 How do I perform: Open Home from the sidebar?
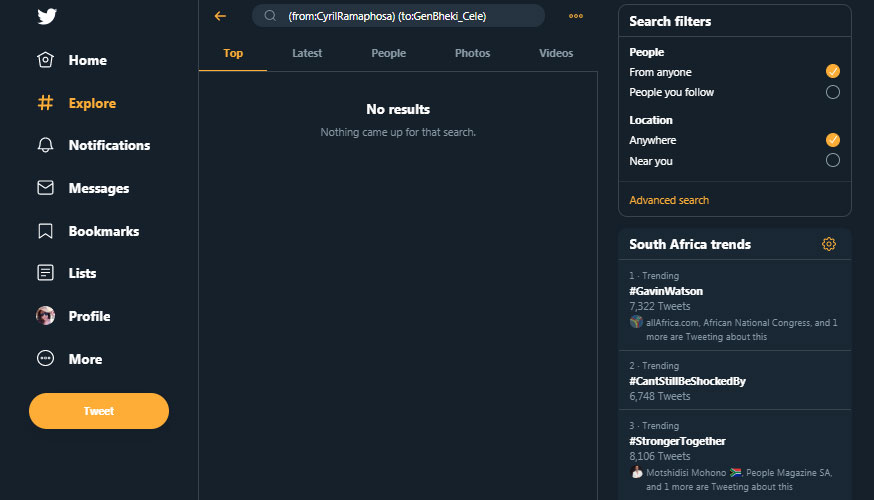(46, 60)
